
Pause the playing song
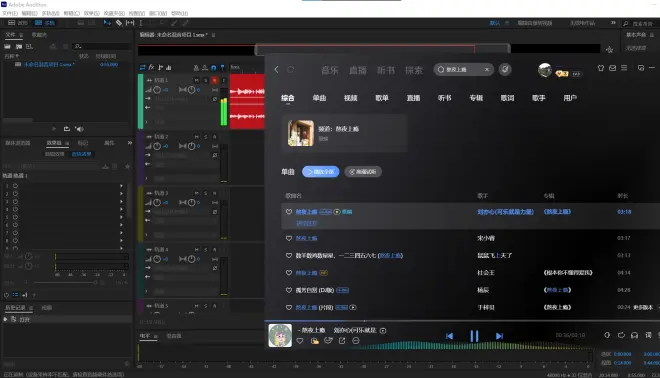[474, 336]
